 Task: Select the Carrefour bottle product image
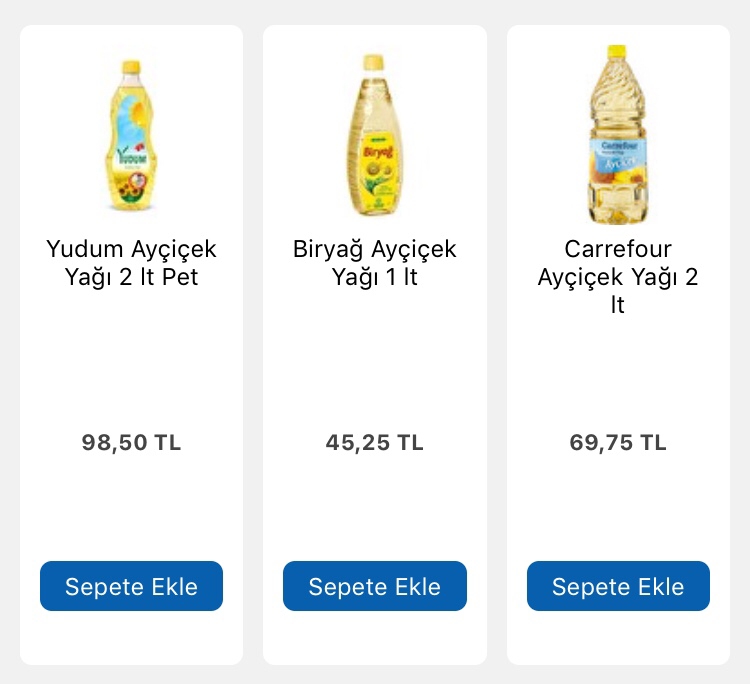[618, 135]
